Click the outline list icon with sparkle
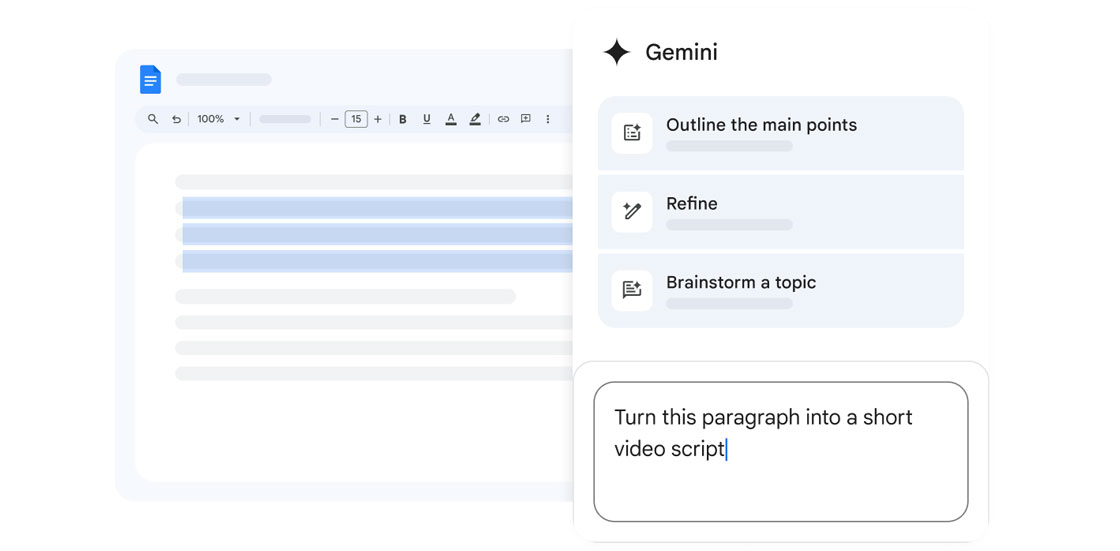This screenshot has width=1120, height=551. [632, 133]
